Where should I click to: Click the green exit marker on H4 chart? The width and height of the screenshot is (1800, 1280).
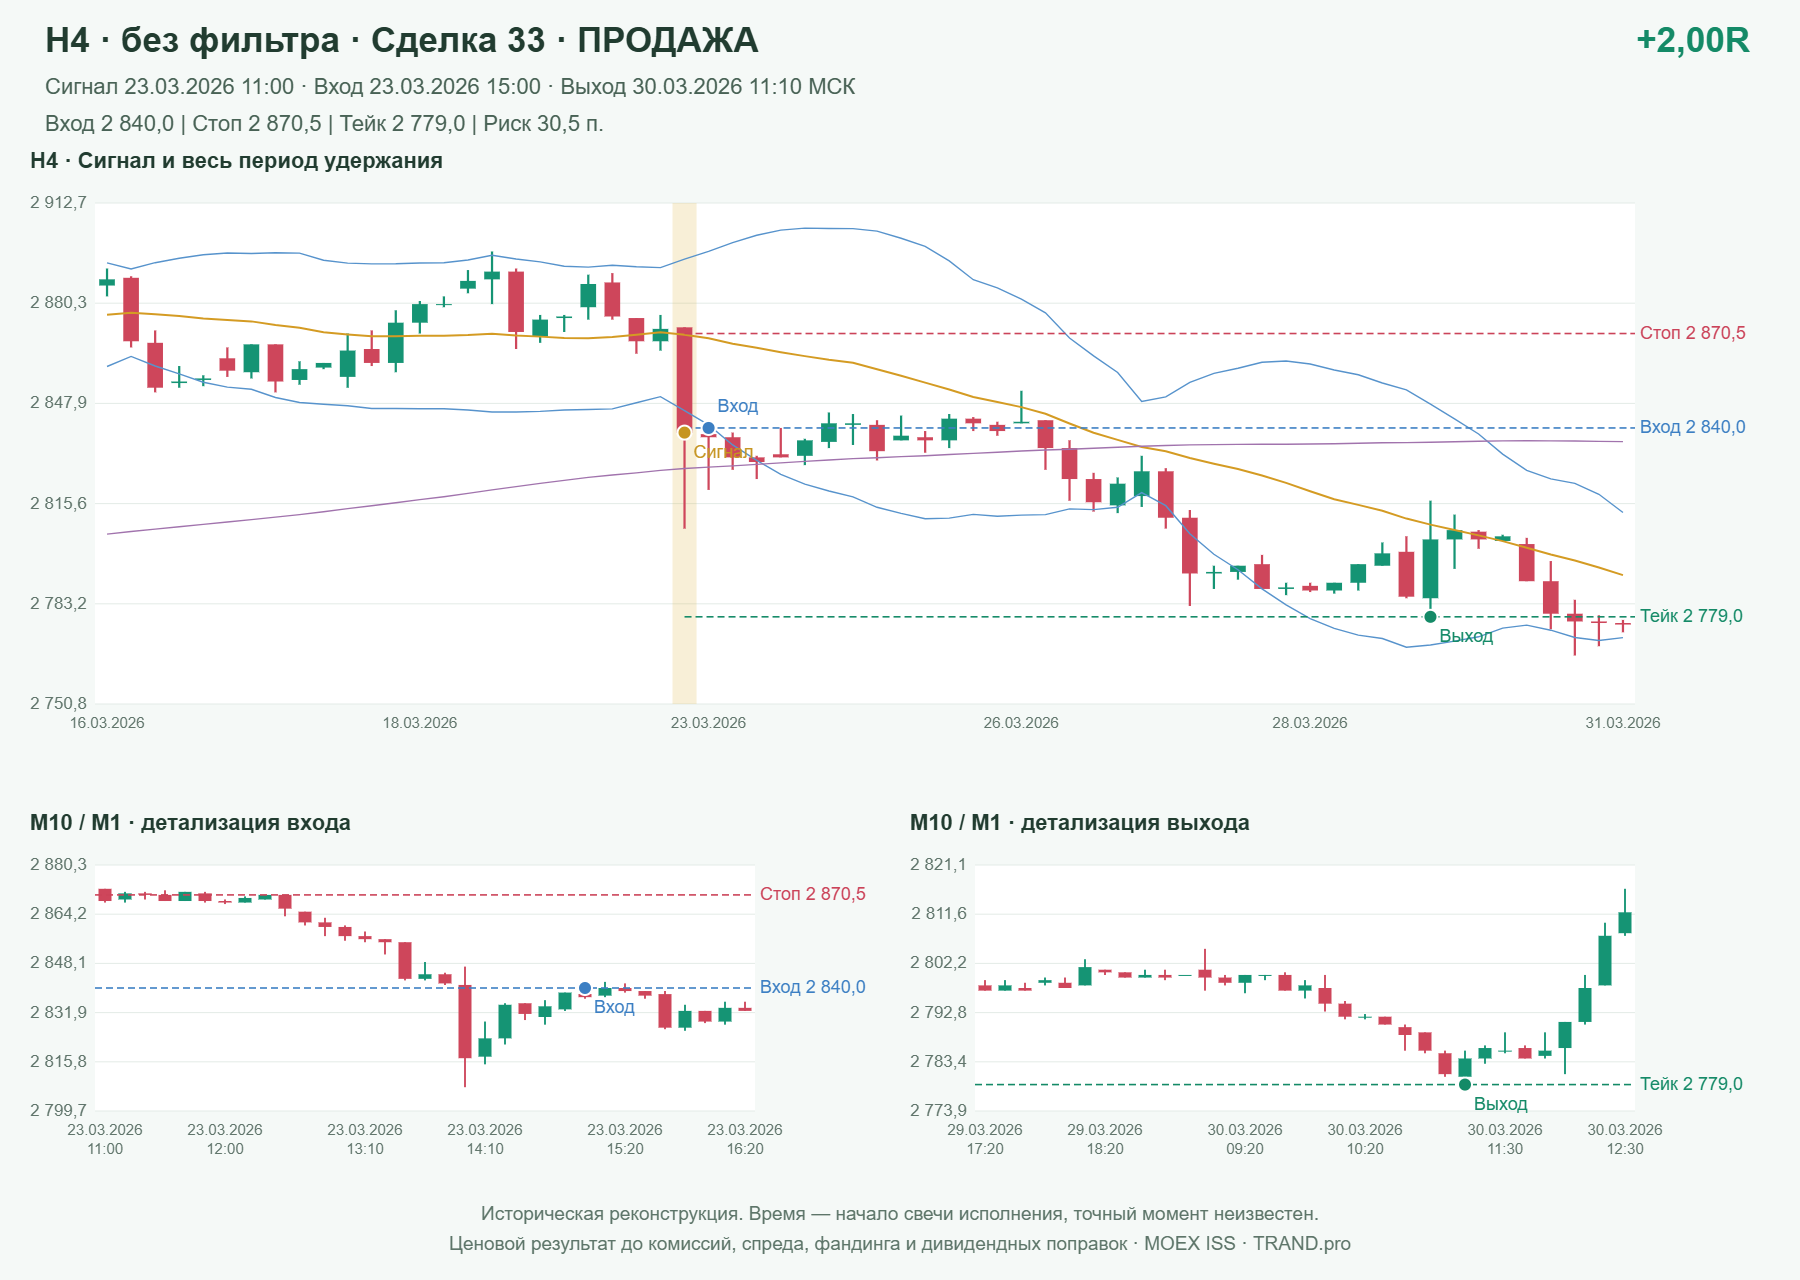[x=1430, y=617]
